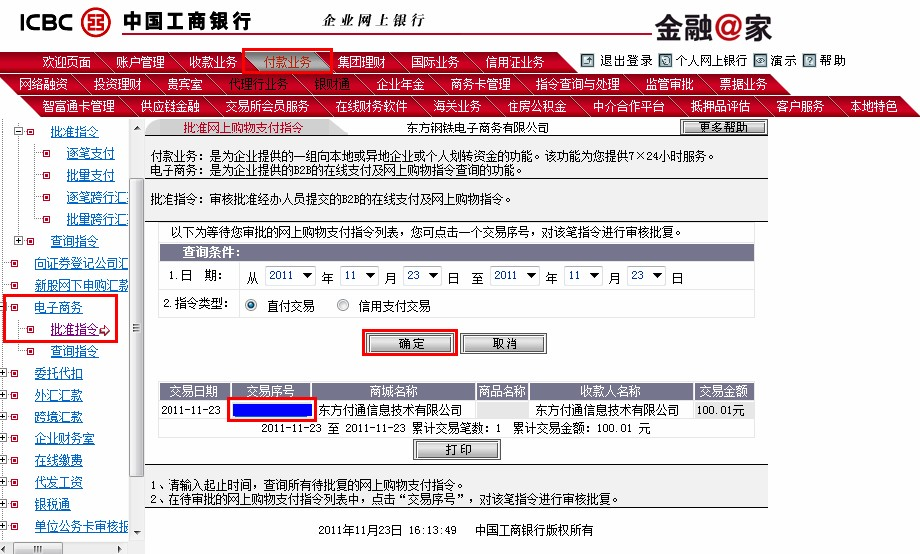
Task: Open the 代发工资 sidebar link
Action: (58, 482)
